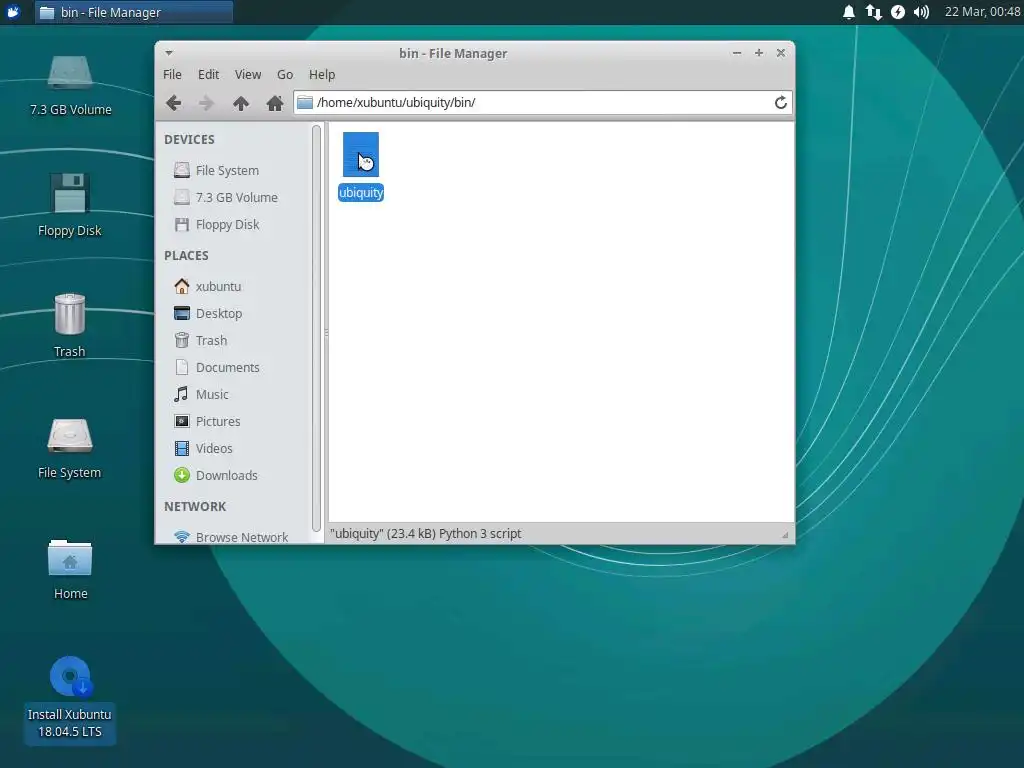The width and height of the screenshot is (1024, 768).
Task: Open the Help menu
Action: point(322,74)
